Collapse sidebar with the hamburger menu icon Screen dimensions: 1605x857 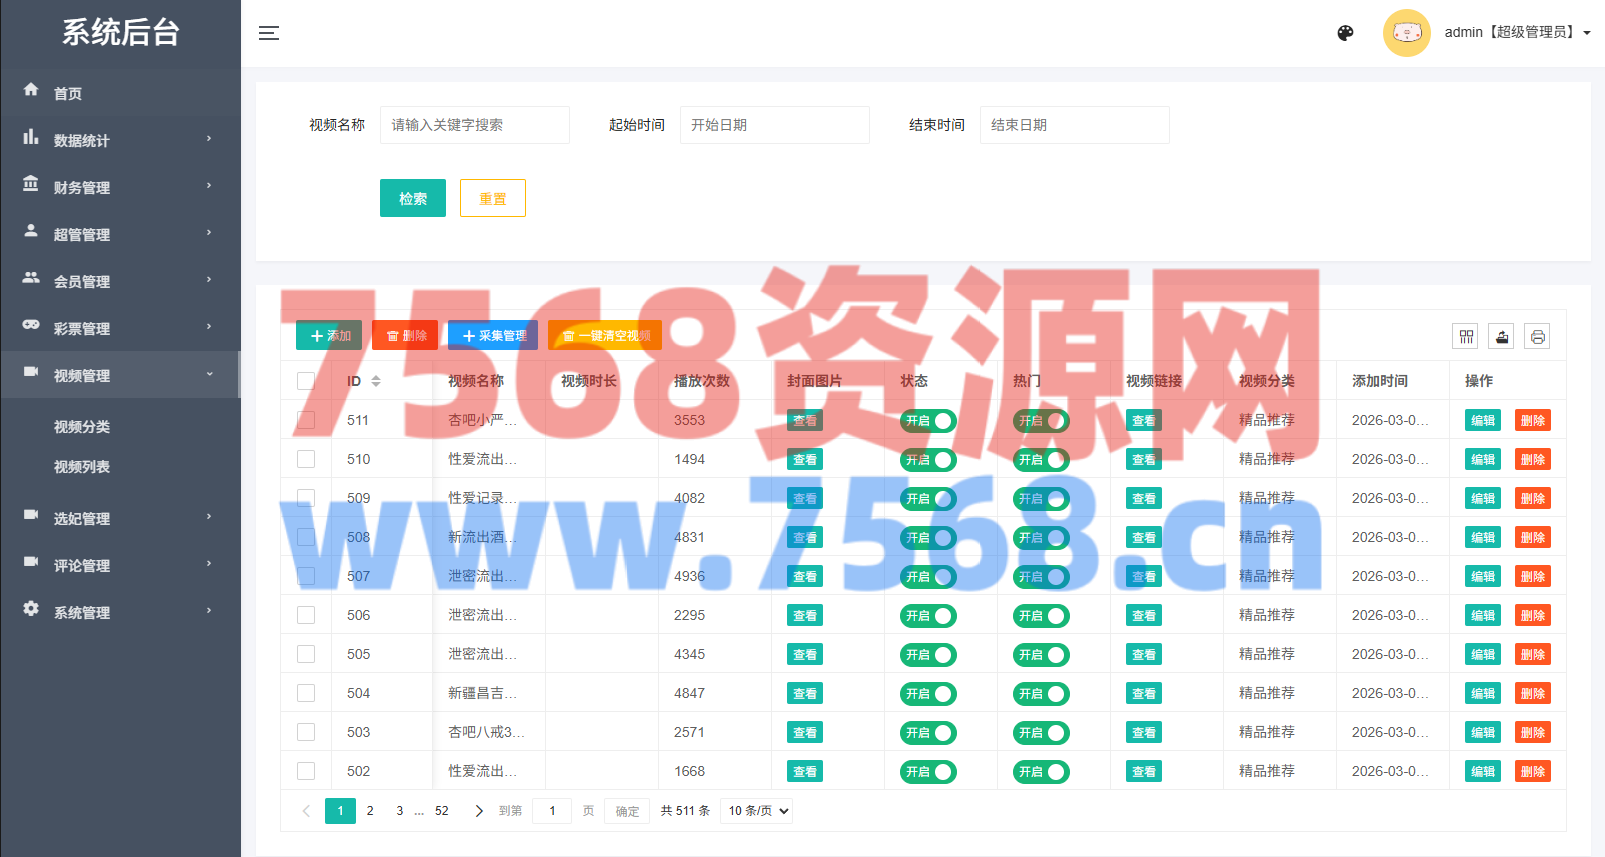[268, 33]
